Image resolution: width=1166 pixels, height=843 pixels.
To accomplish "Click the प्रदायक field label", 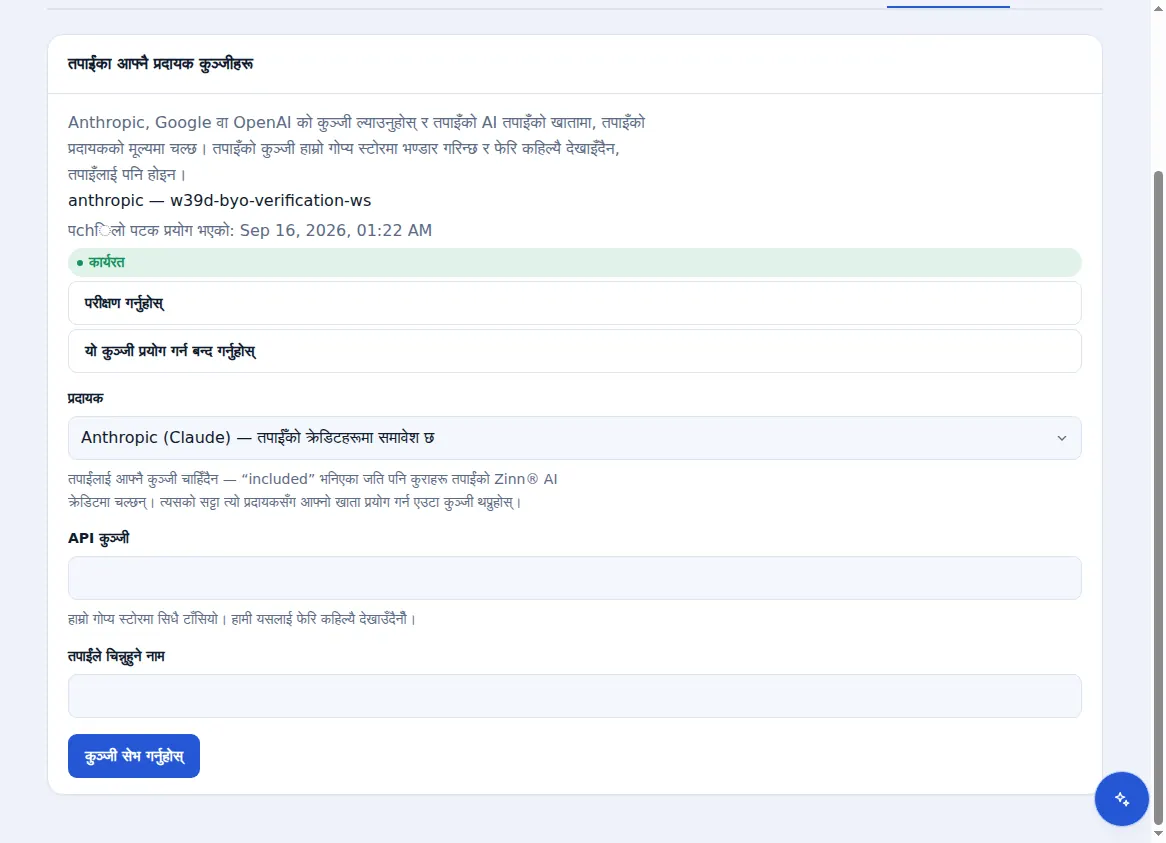I will (x=86, y=398).
